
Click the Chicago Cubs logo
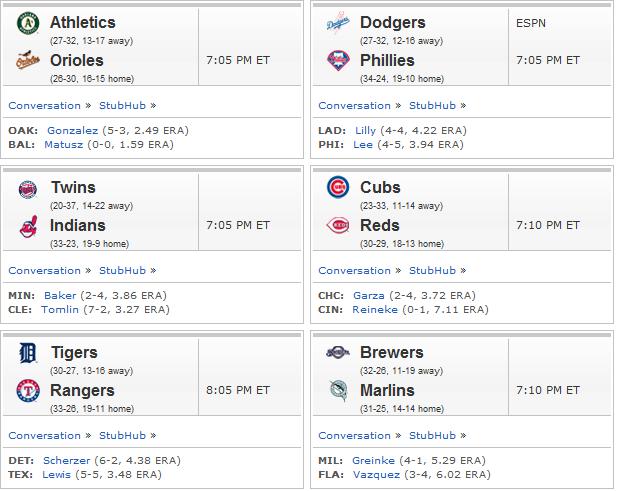coord(338,187)
